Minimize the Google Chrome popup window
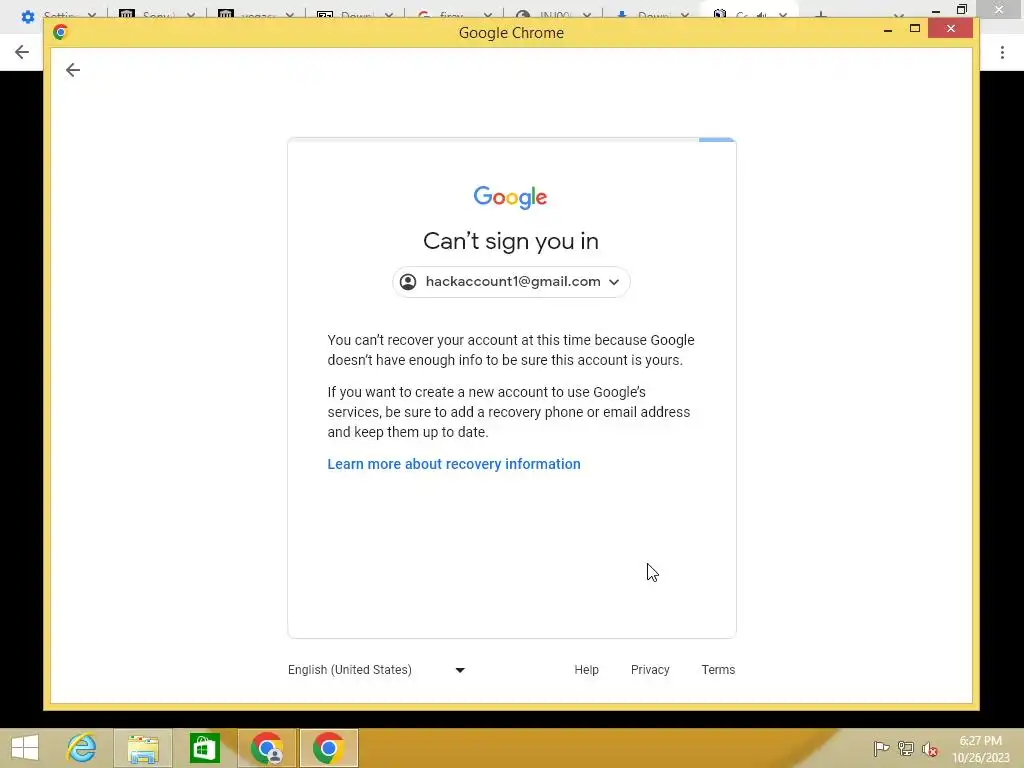 [x=888, y=29]
